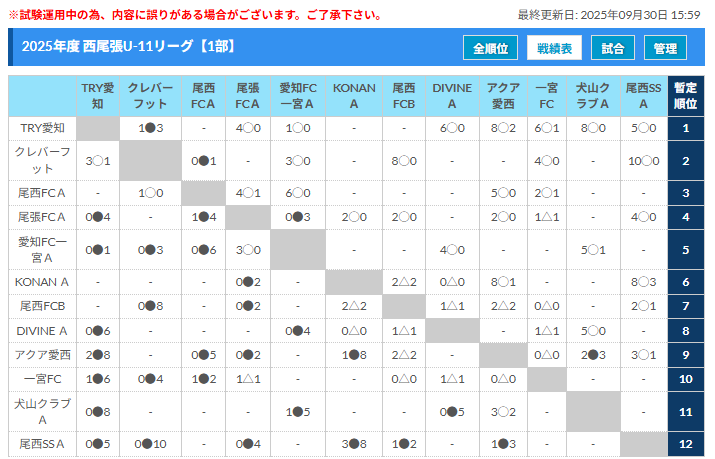Click the アクア愛西 column header
This screenshot has height=459, width=715.
[503, 96]
